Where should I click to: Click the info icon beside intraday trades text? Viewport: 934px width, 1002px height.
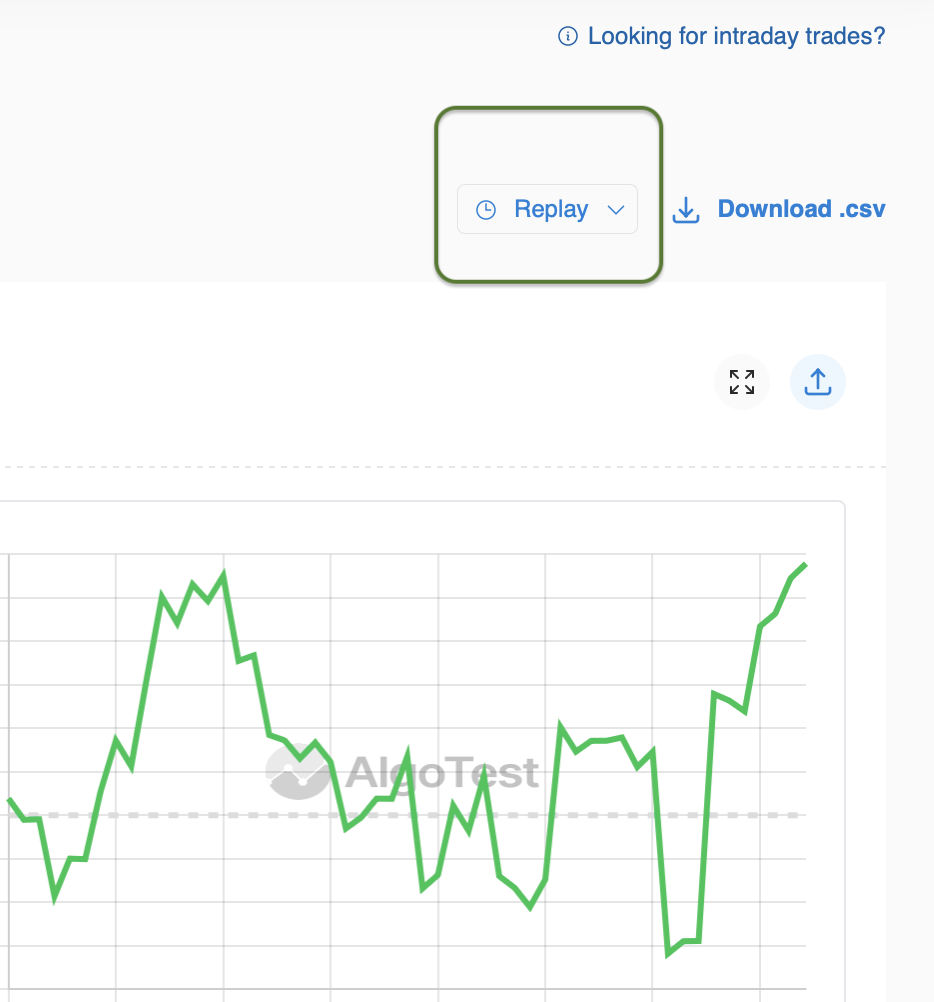(x=567, y=37)
